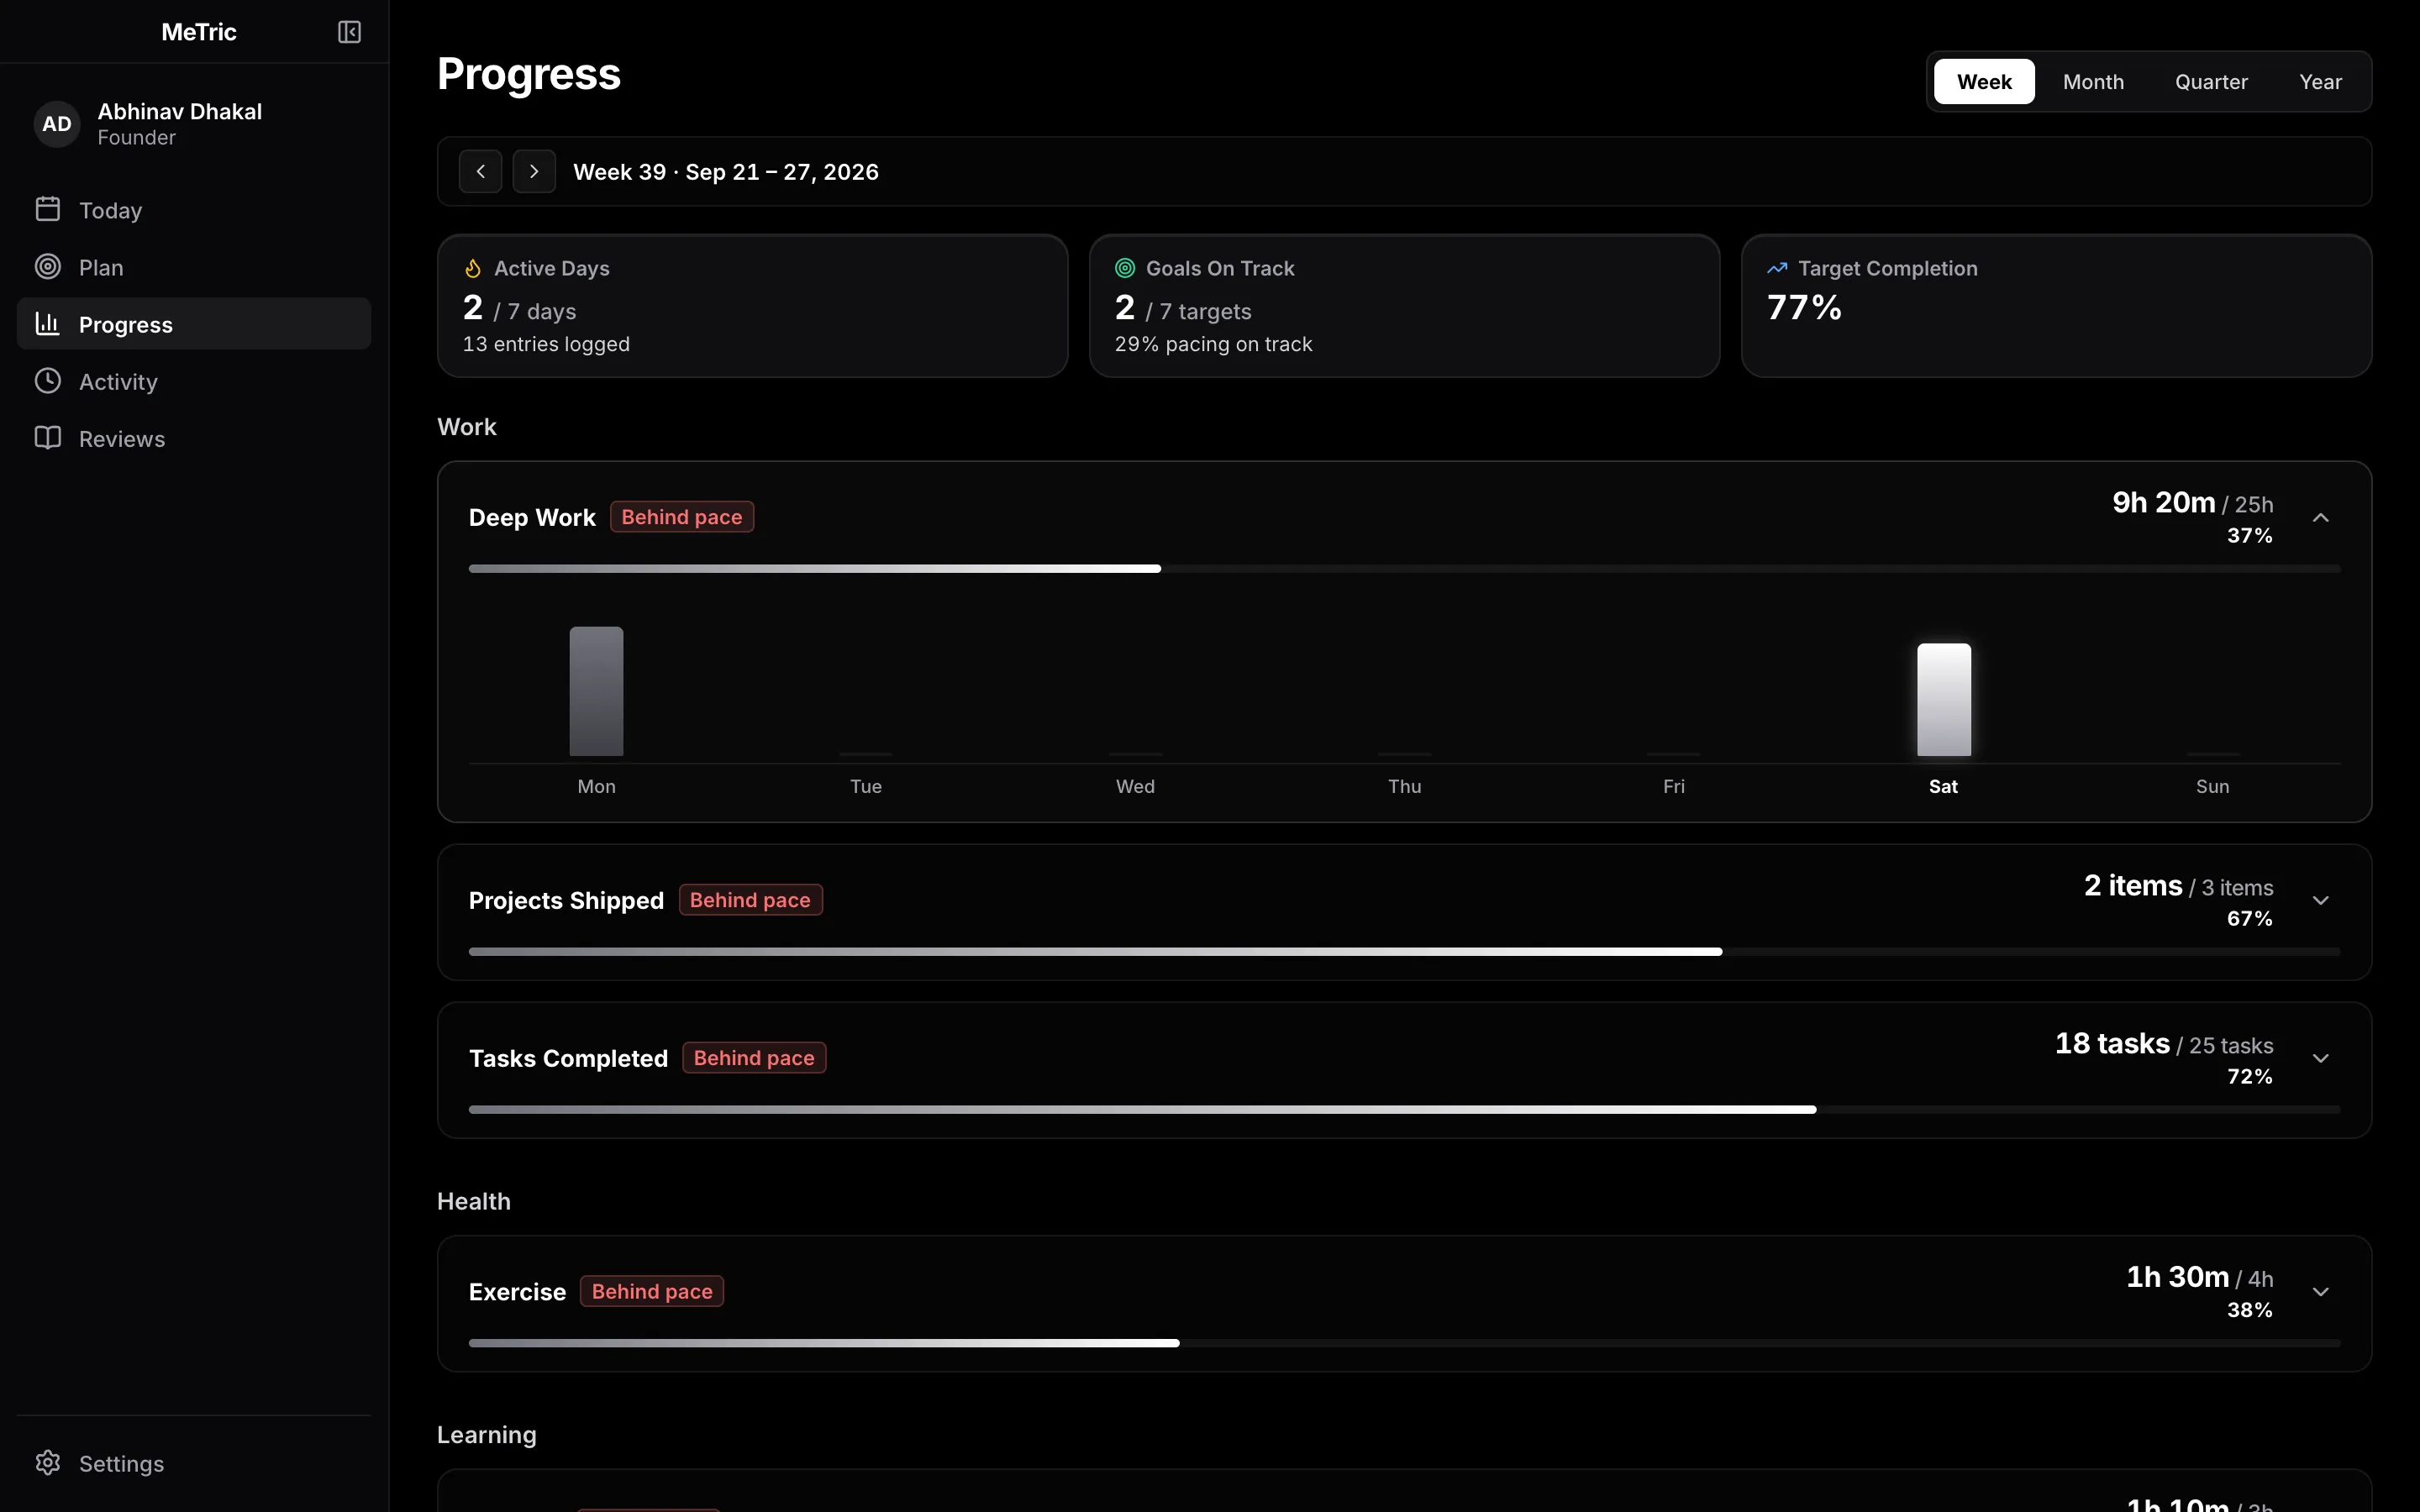Viewport: 2420px width, 1512px height.
Task: Click the Projects Shipped card title
Action: [566, 900]
